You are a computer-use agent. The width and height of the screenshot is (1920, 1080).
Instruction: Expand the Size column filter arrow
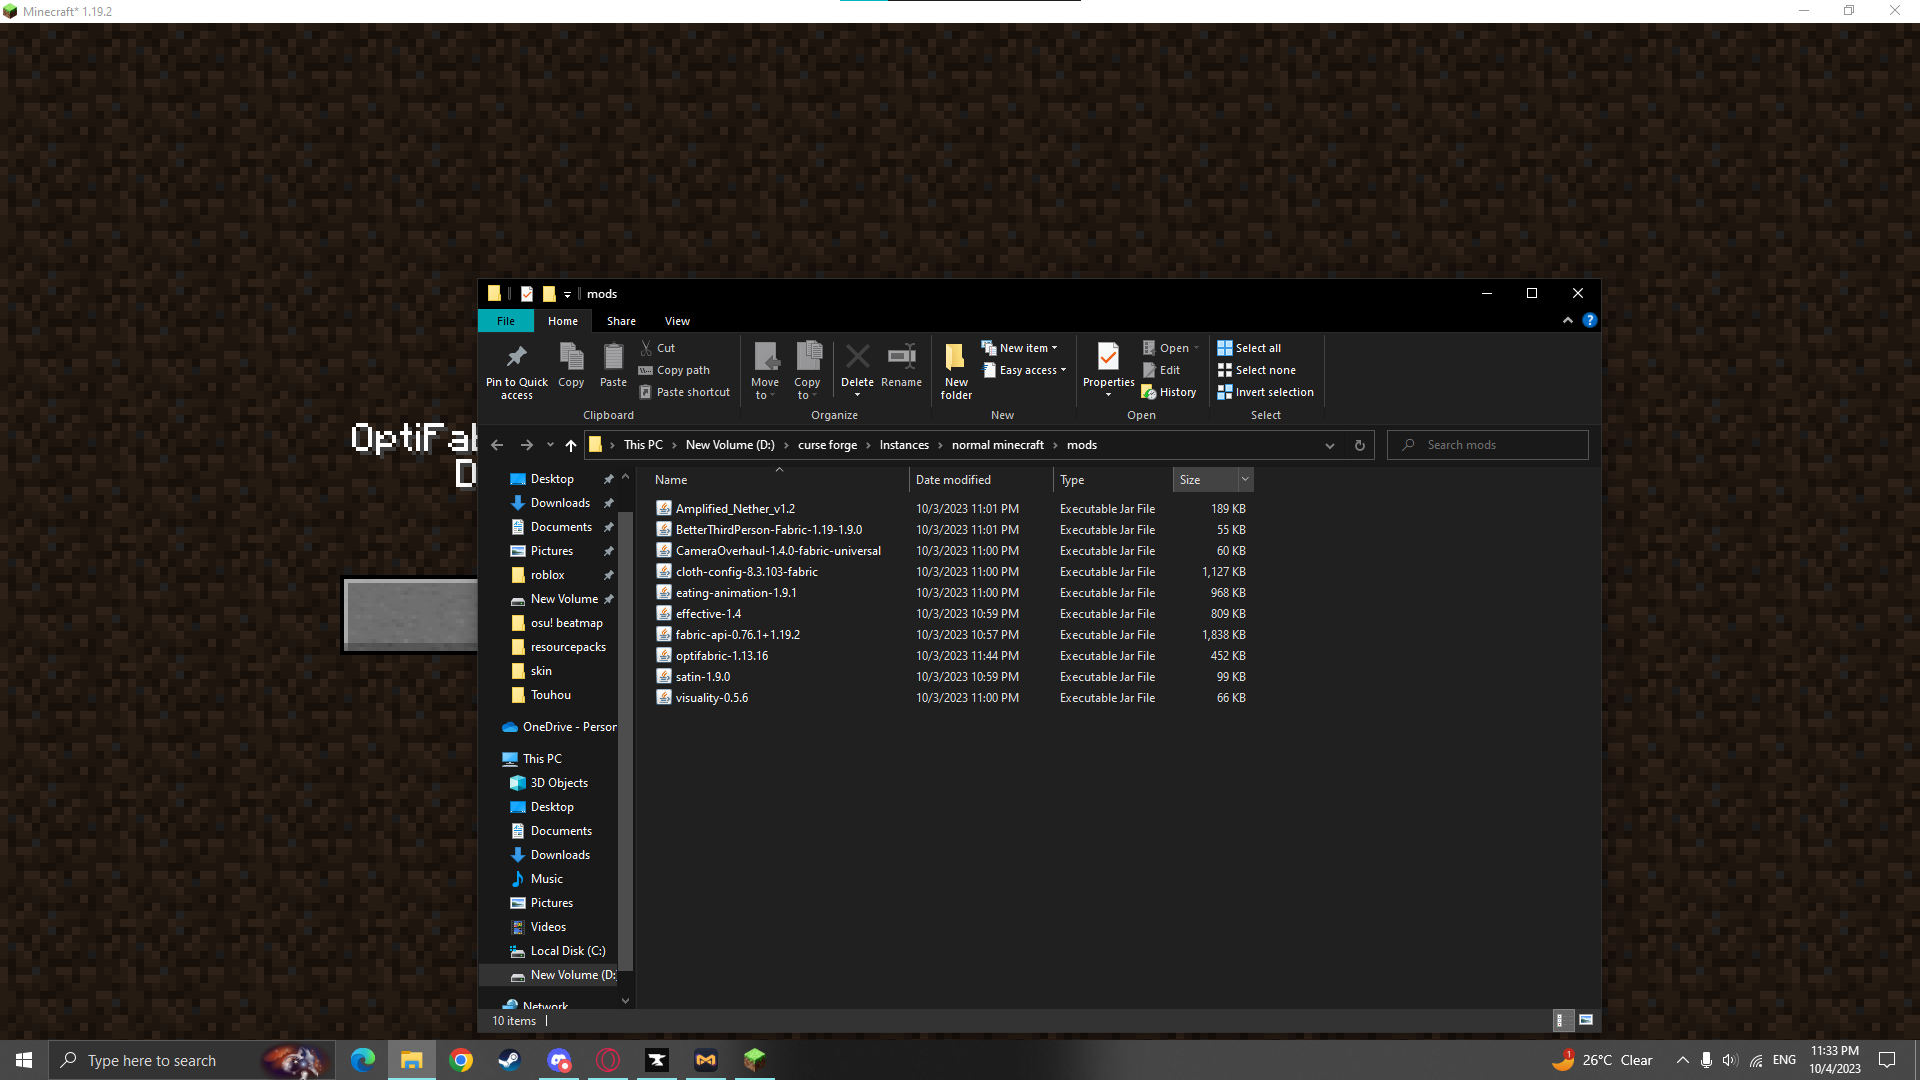[x=1244, y=479]
